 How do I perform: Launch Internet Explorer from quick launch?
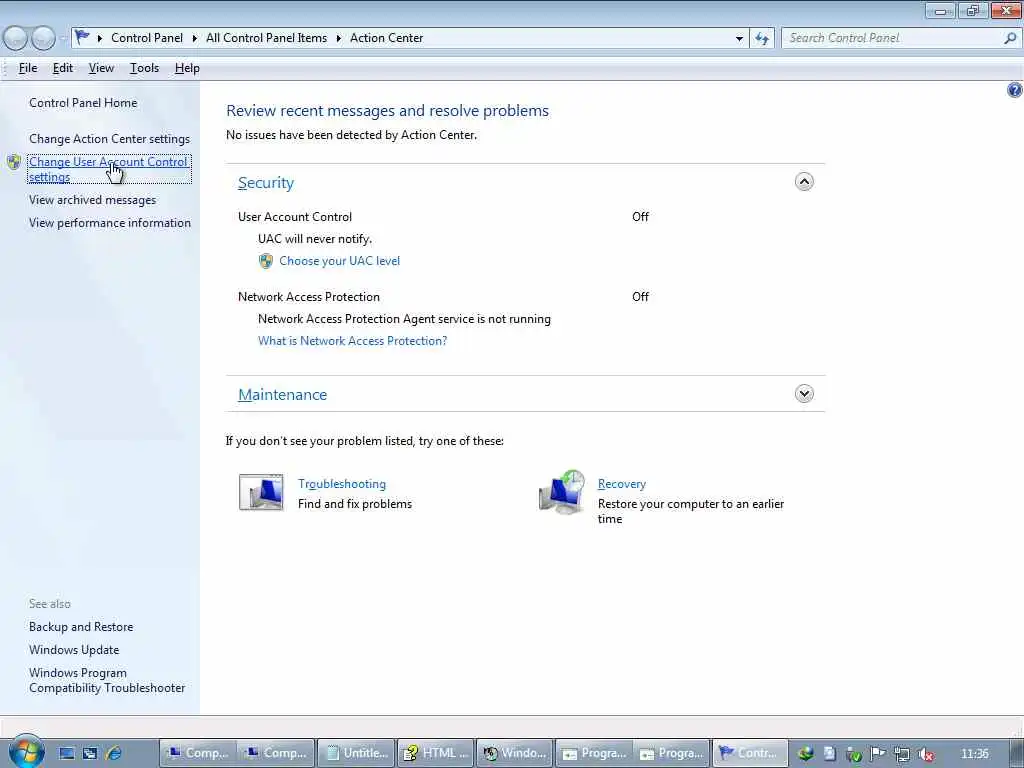point(114,753)
